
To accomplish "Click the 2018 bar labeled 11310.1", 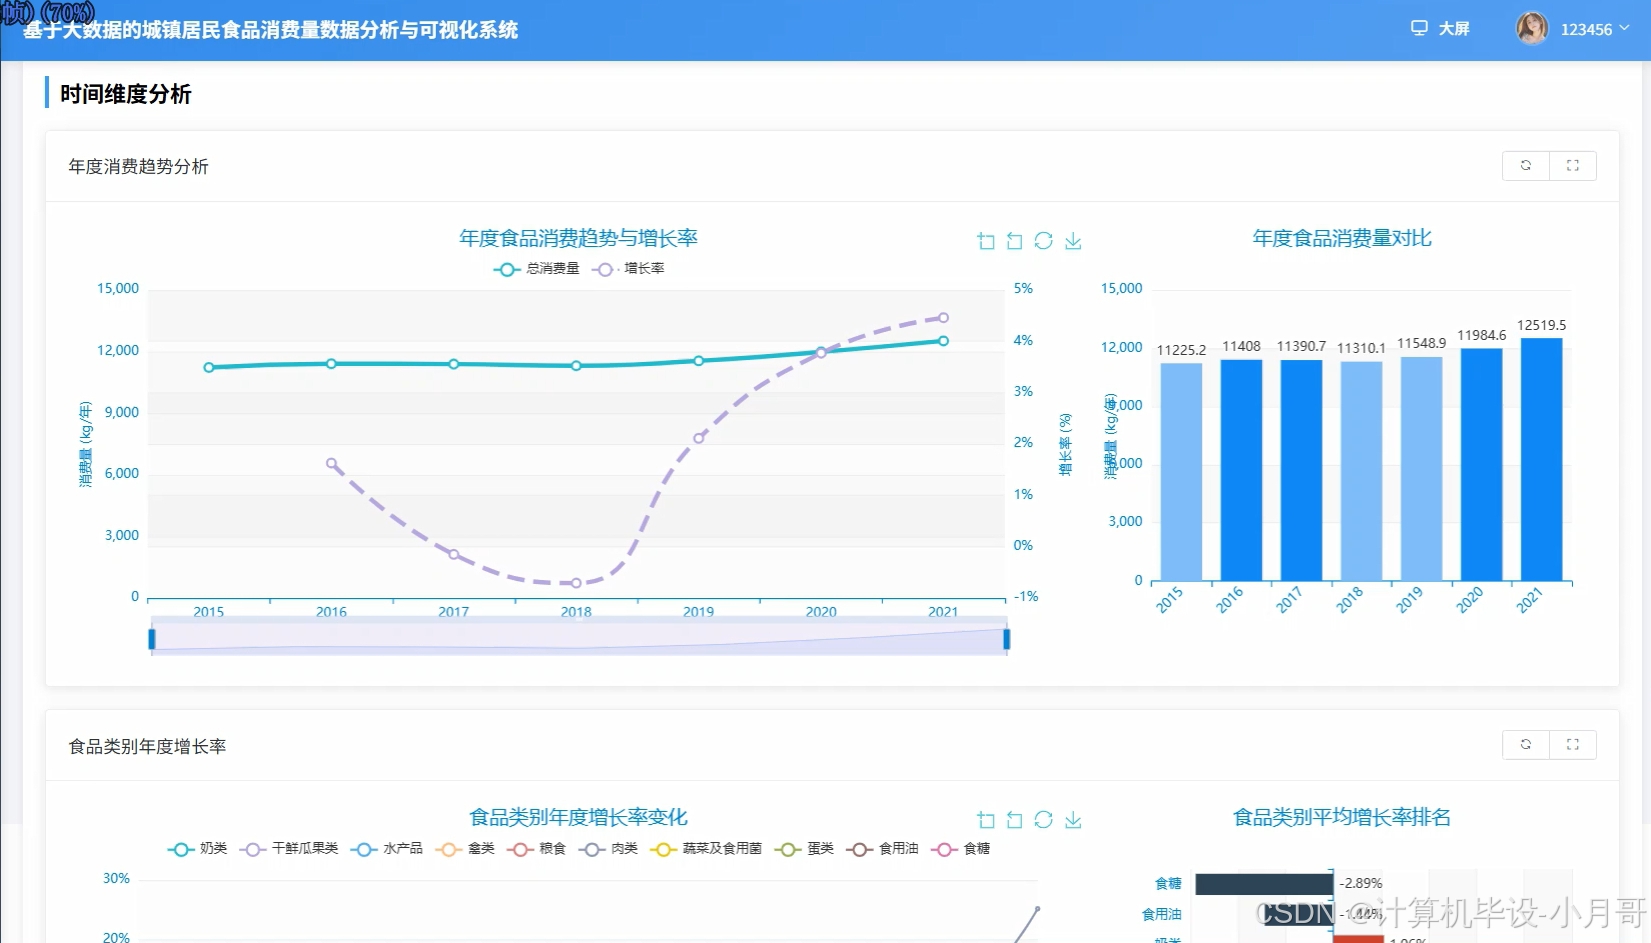I will click(x=1361, y=471).
